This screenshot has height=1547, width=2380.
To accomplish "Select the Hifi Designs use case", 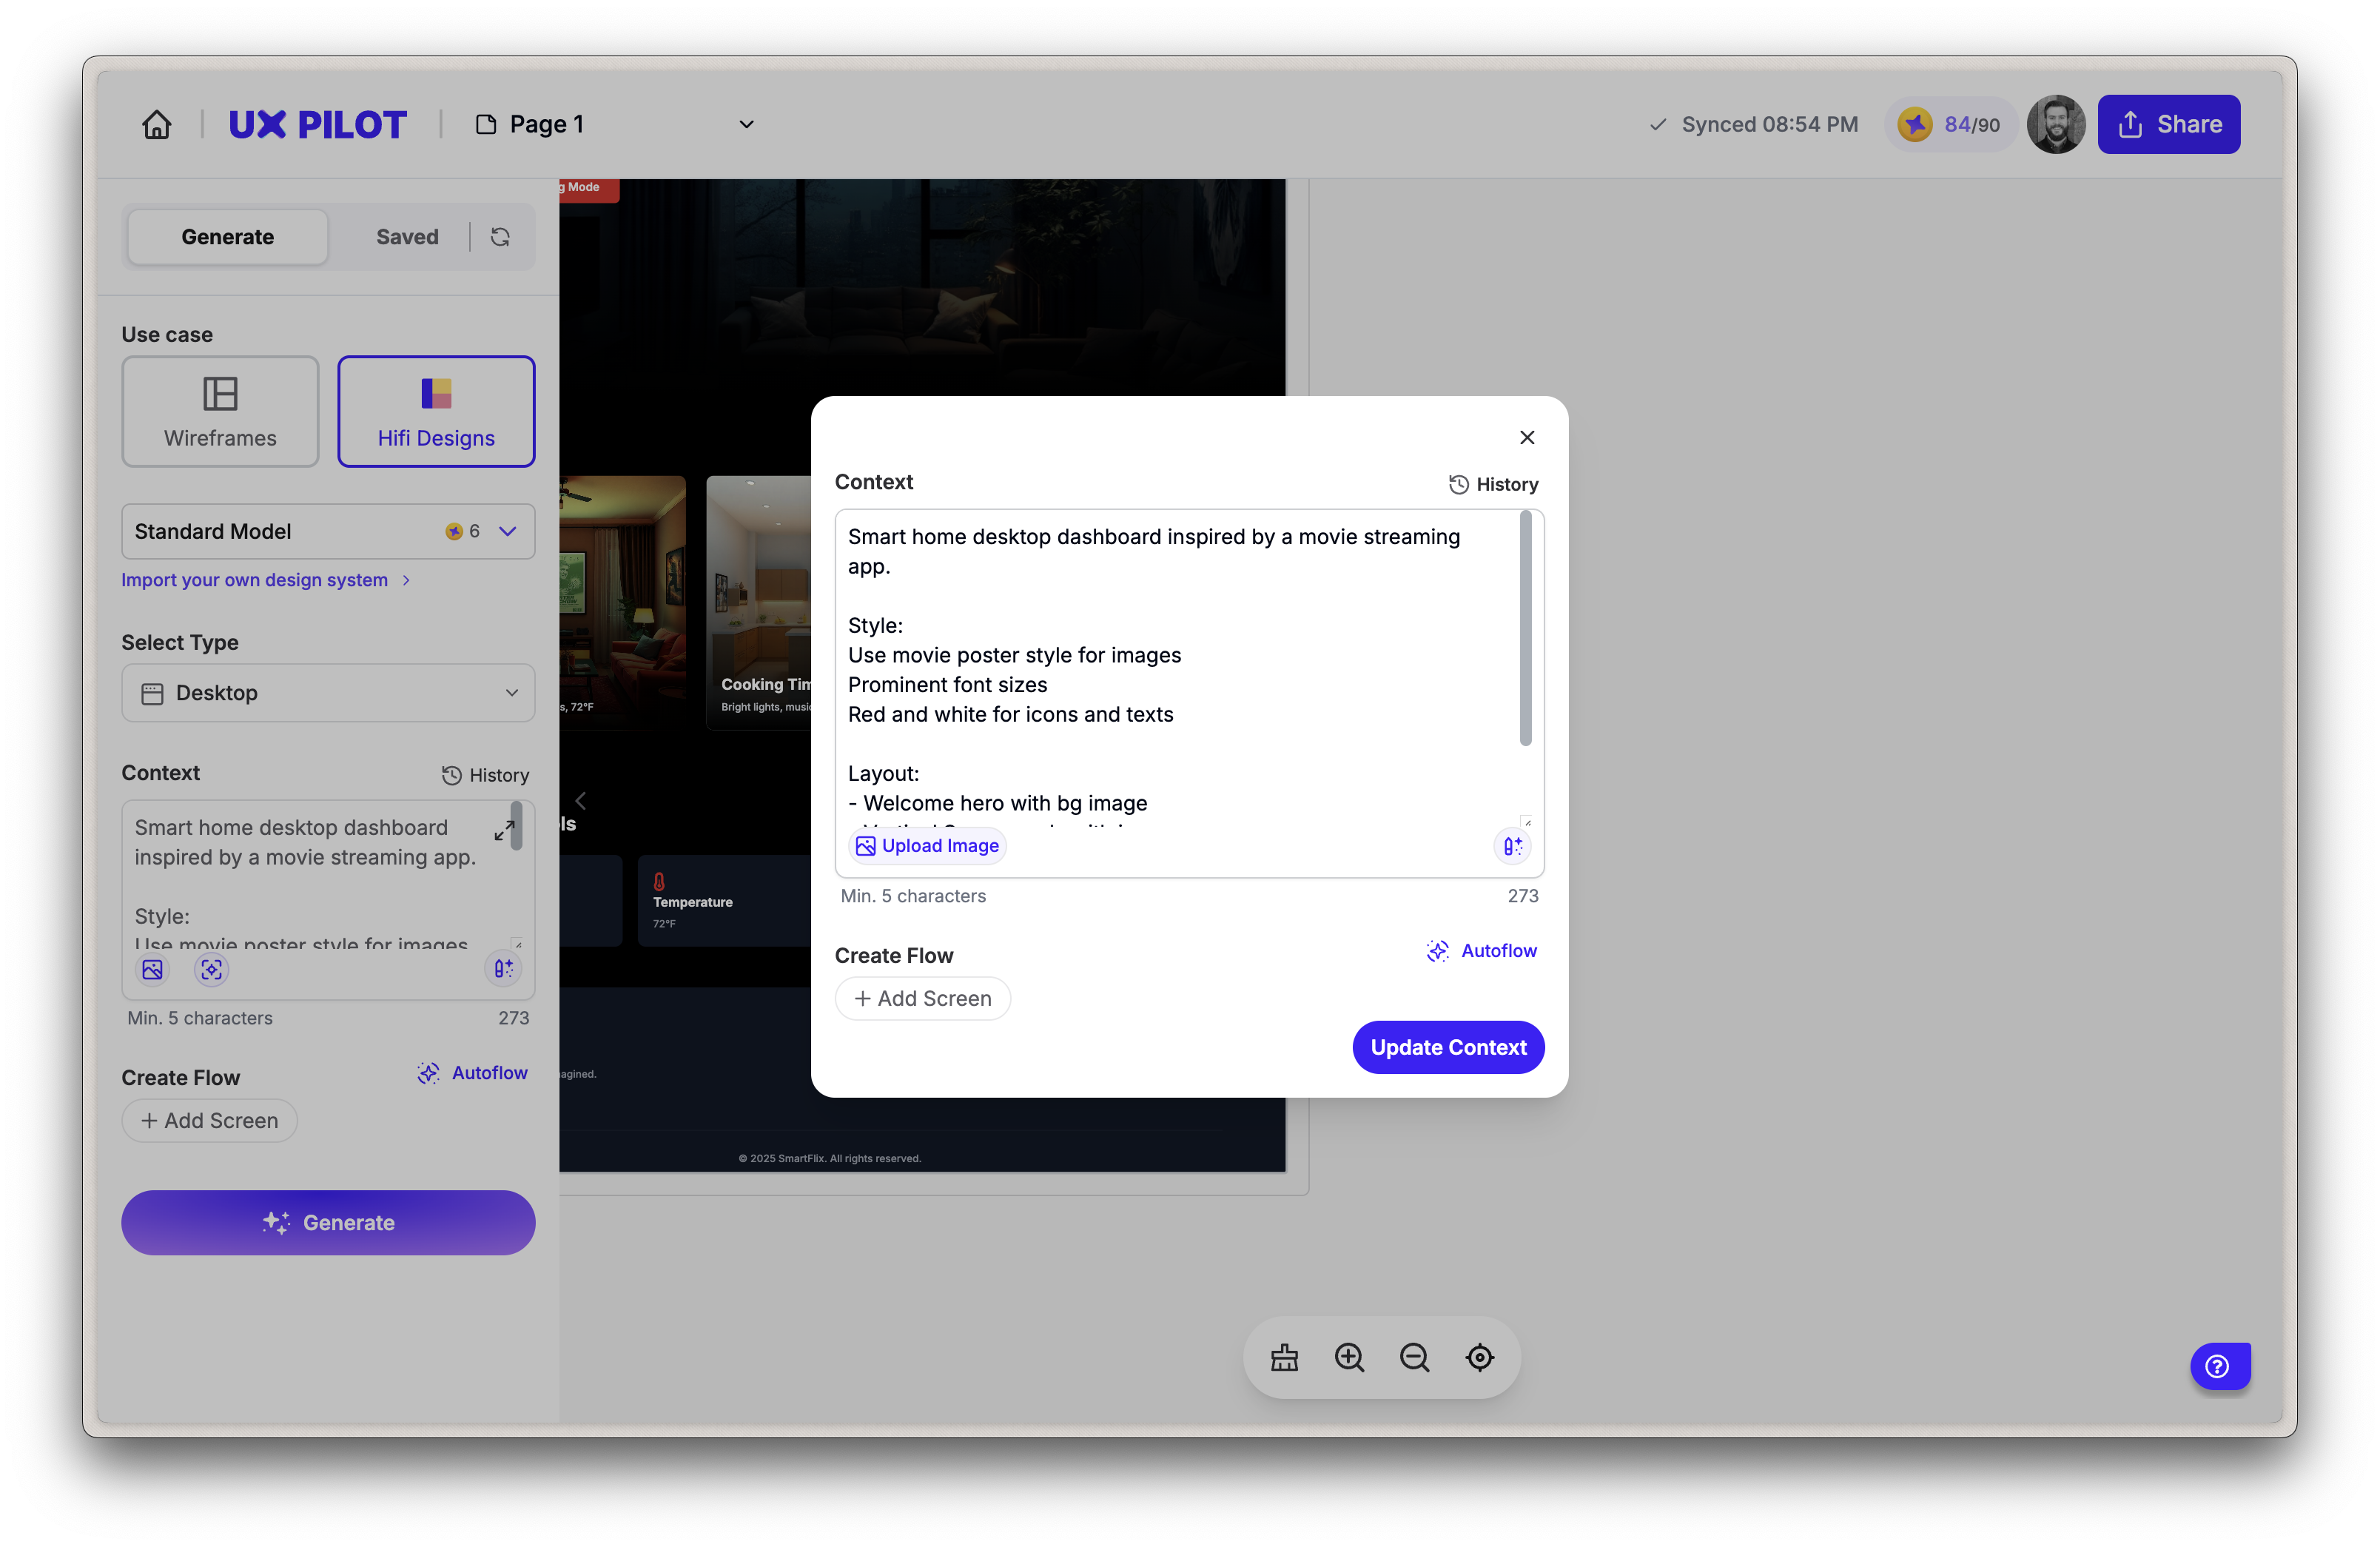I will (436, 411).
